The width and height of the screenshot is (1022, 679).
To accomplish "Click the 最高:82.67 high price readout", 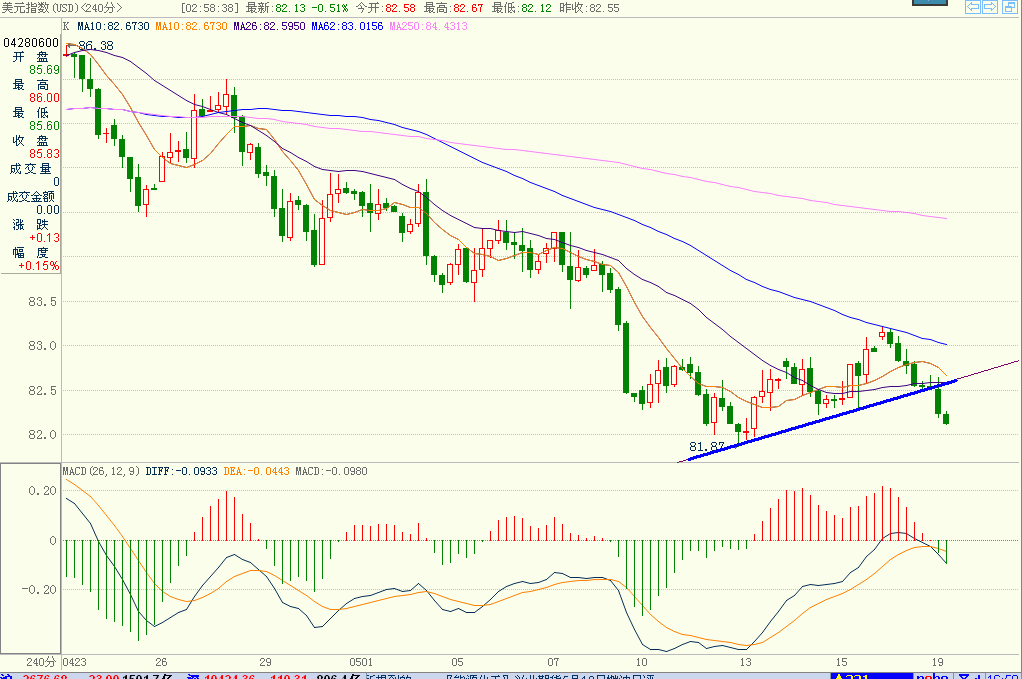I will tap(454, 8).
